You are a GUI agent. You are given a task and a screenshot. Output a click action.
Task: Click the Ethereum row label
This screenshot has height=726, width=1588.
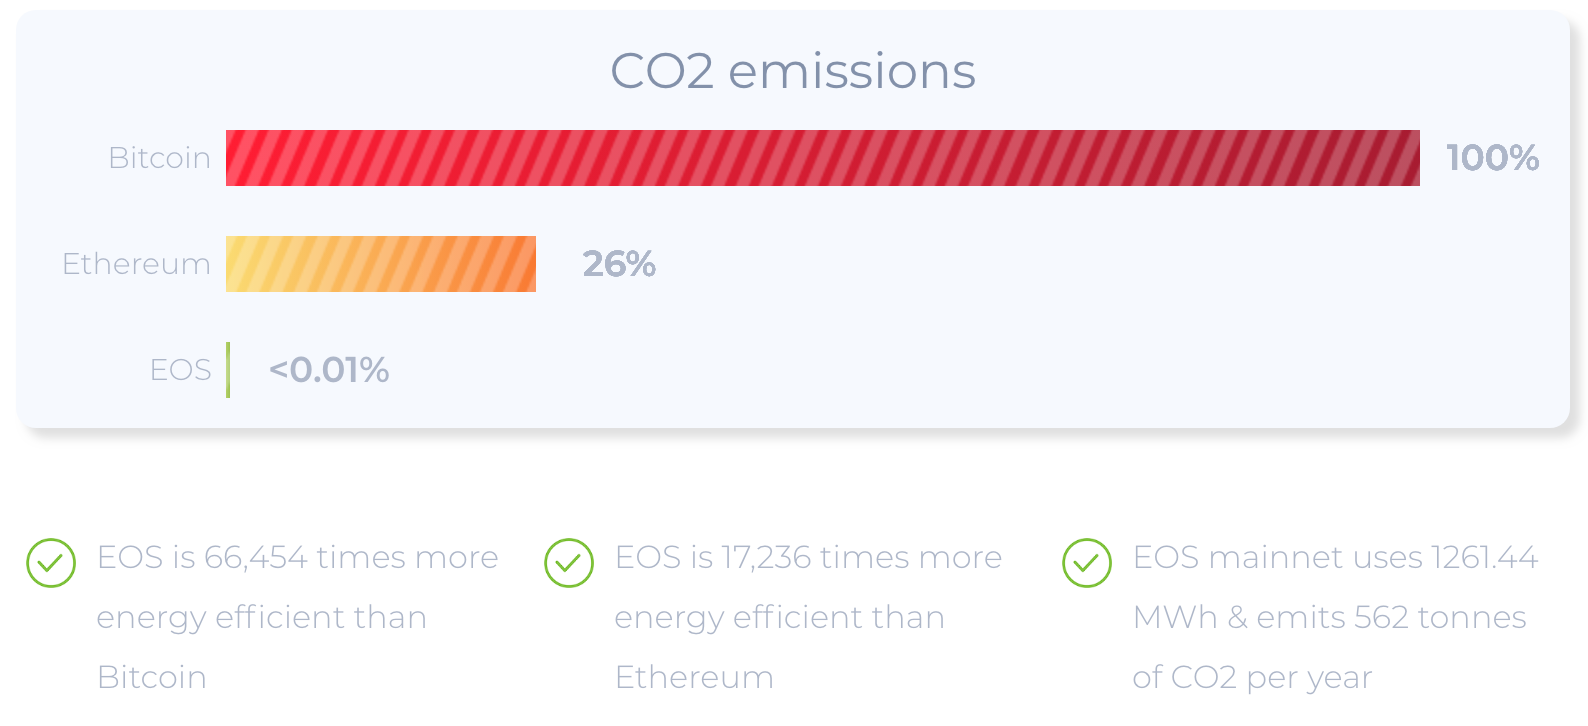(137, 264)
